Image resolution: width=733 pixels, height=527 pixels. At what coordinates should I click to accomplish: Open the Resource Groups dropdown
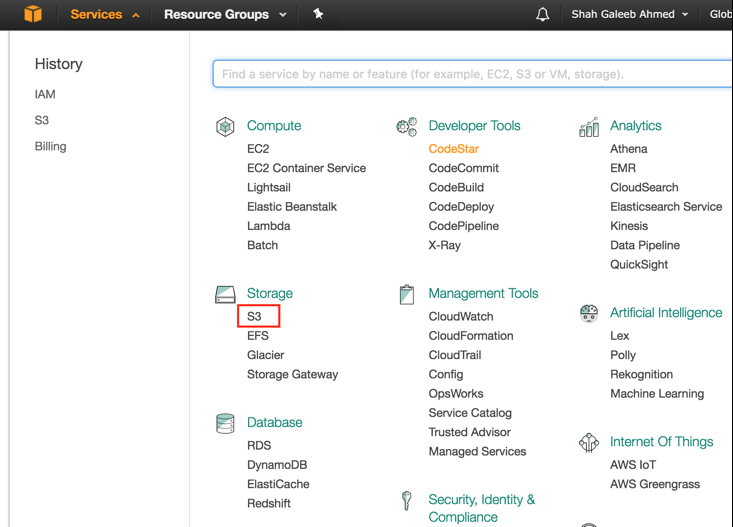coord(225,14)
